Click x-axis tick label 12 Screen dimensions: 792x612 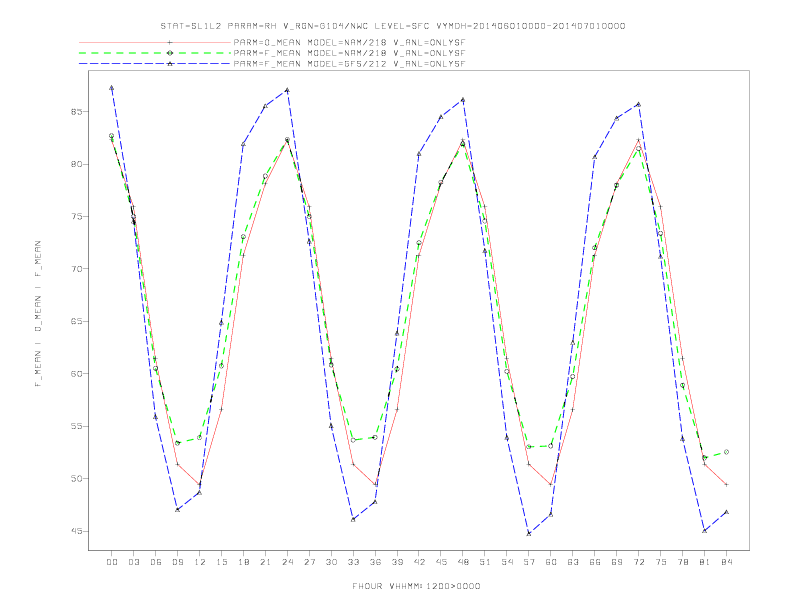[x=200, y=562]
